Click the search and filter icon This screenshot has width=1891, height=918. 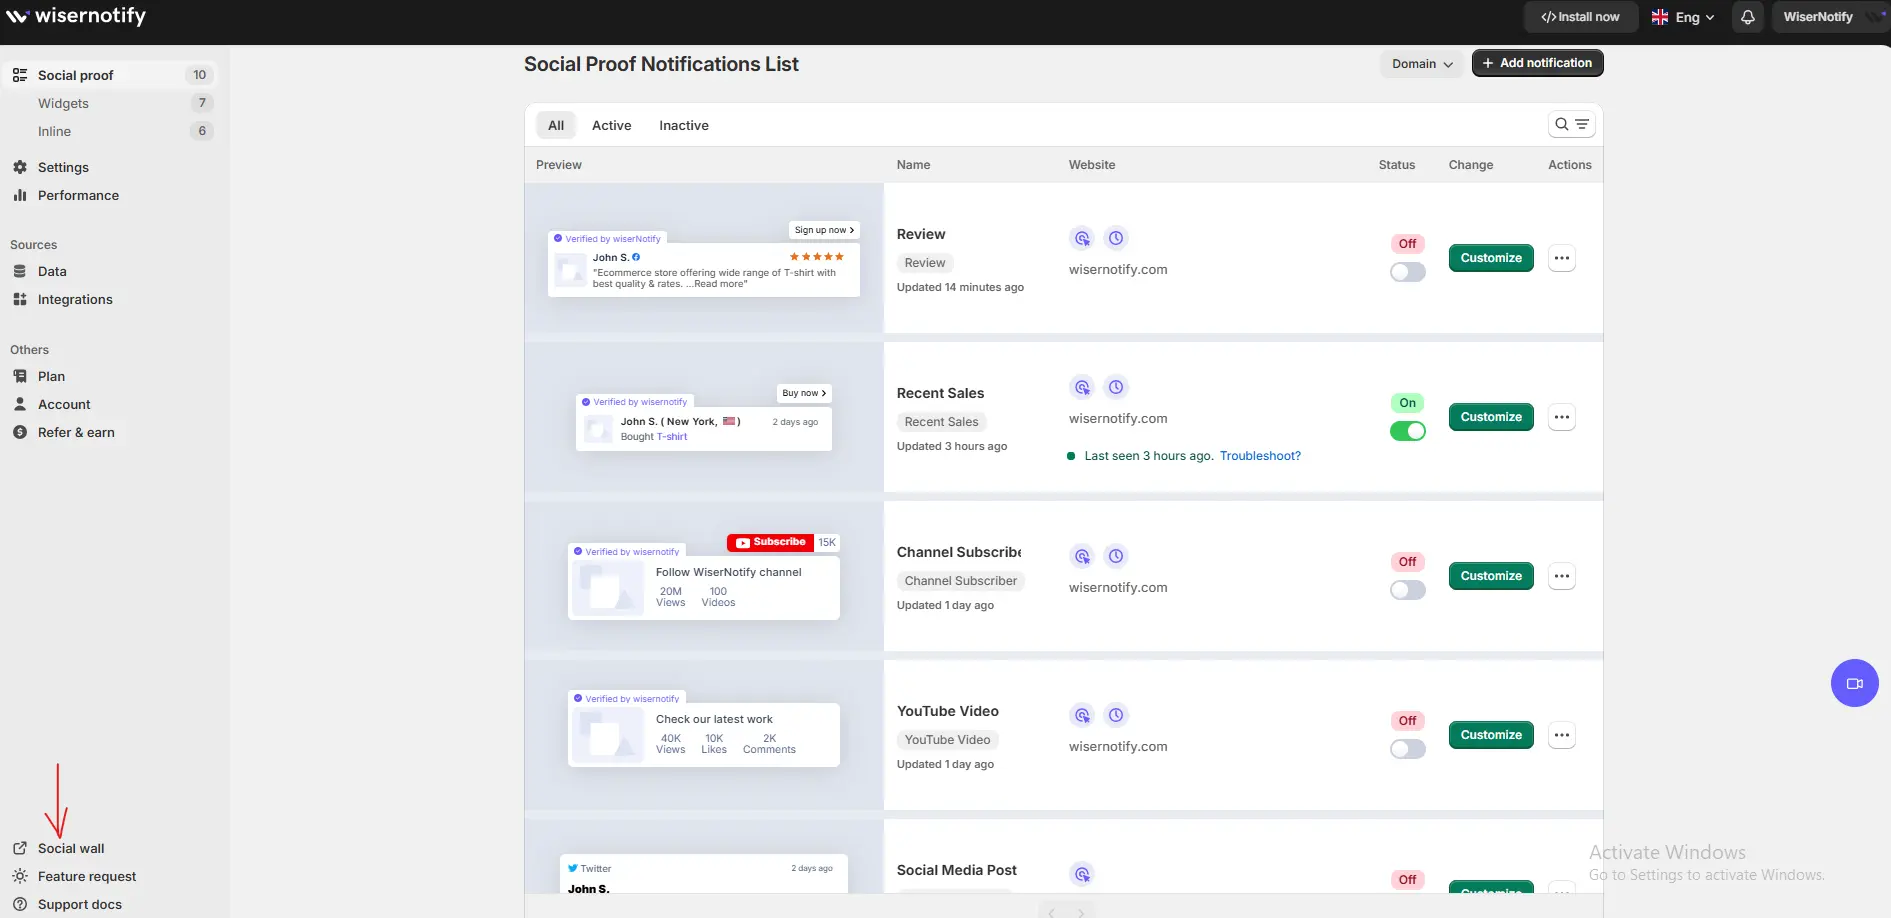[1571, 125]
